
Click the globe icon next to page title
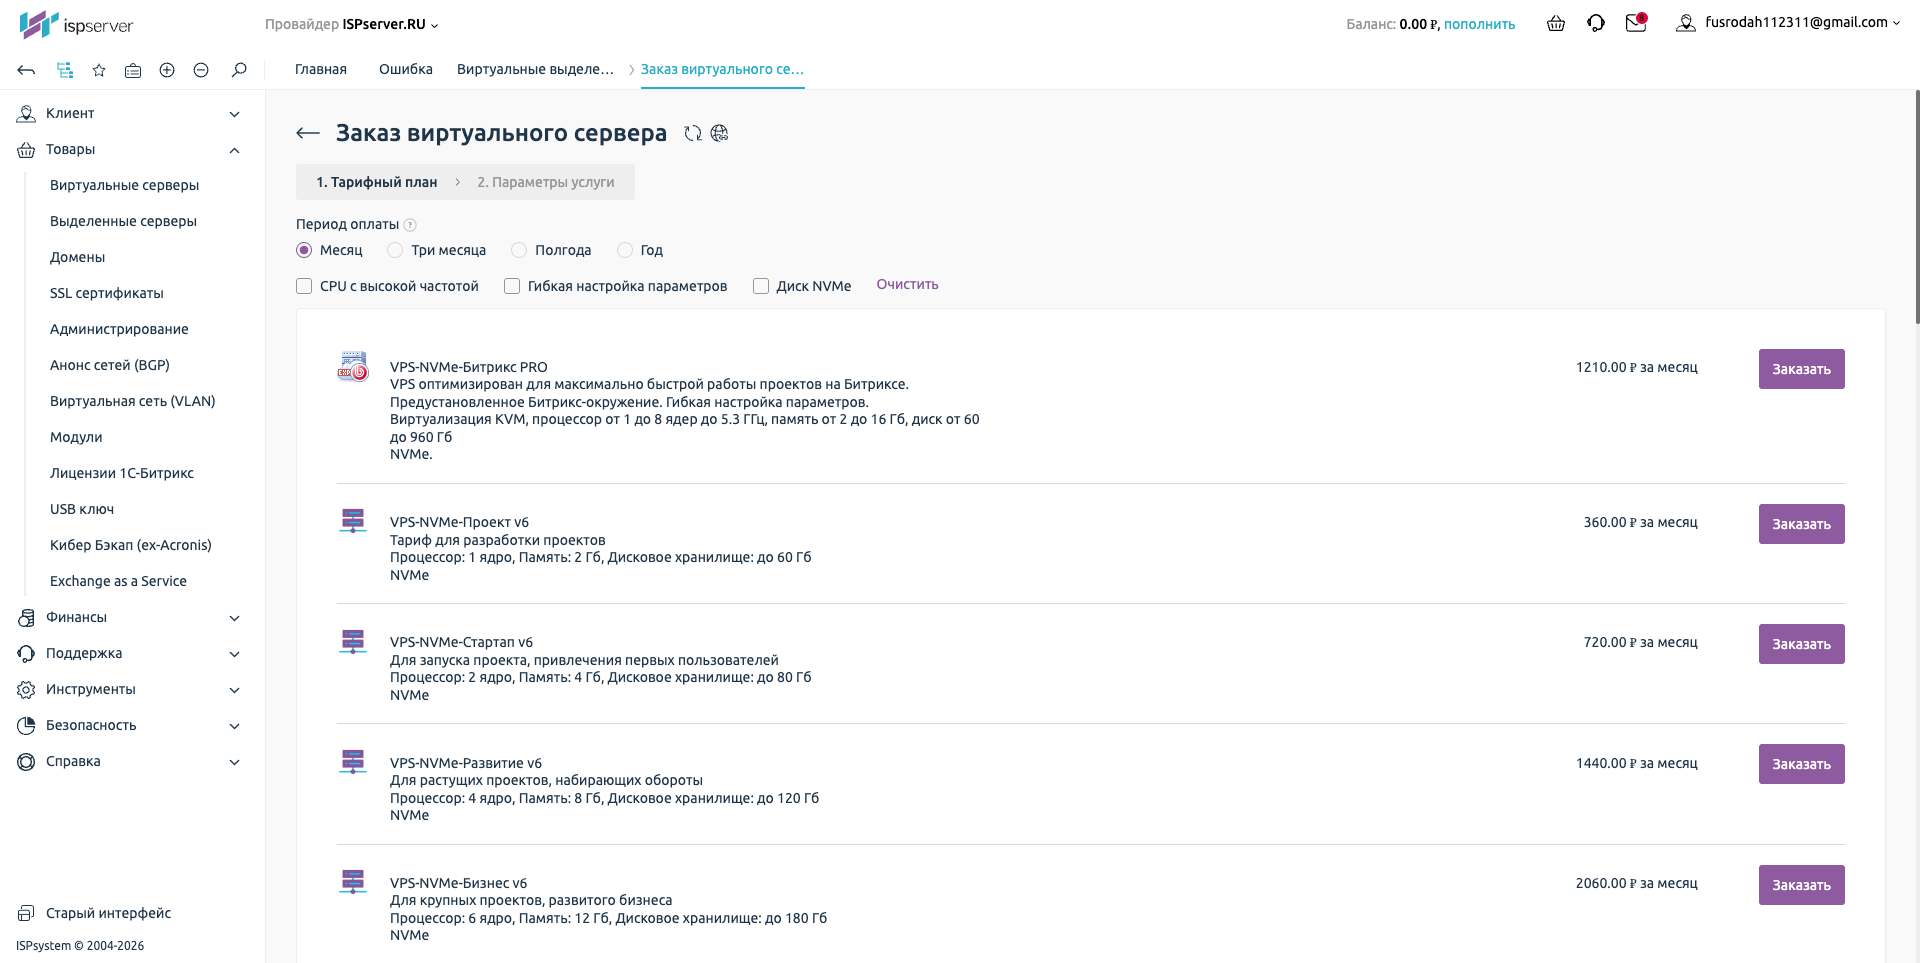tap(719, 133)
